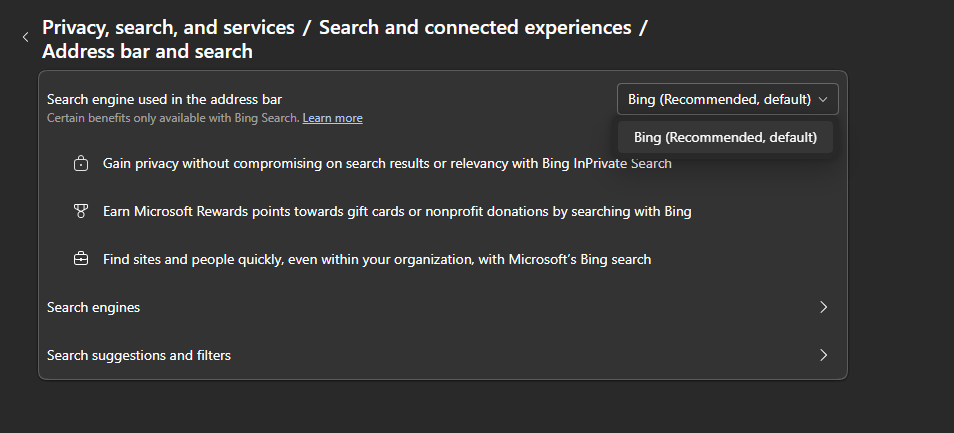Click the Address bar and search heading

click(147, 50)
